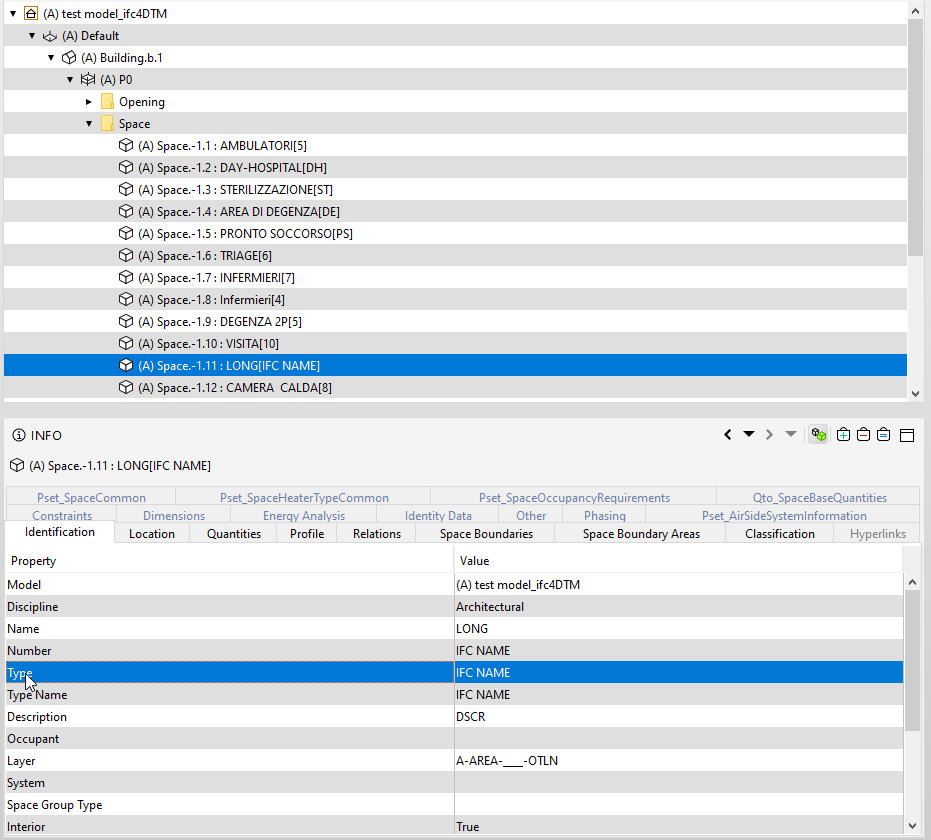
Task: Click the project icon of test model_ifc4DTM
Action: (31, 13)
